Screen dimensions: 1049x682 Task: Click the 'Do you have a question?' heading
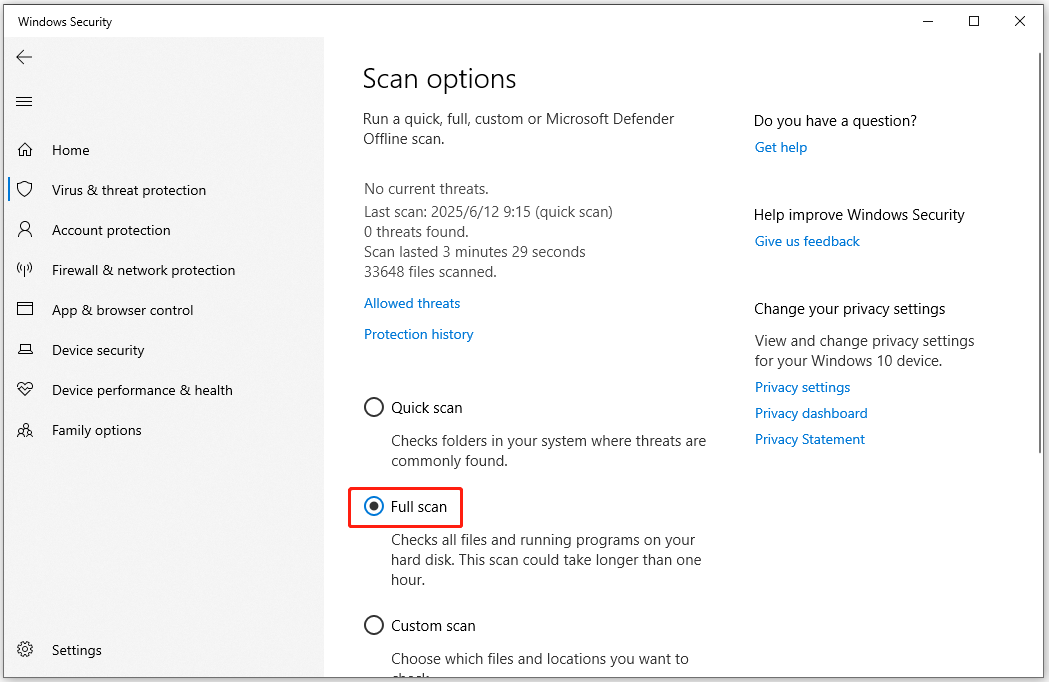835,120
